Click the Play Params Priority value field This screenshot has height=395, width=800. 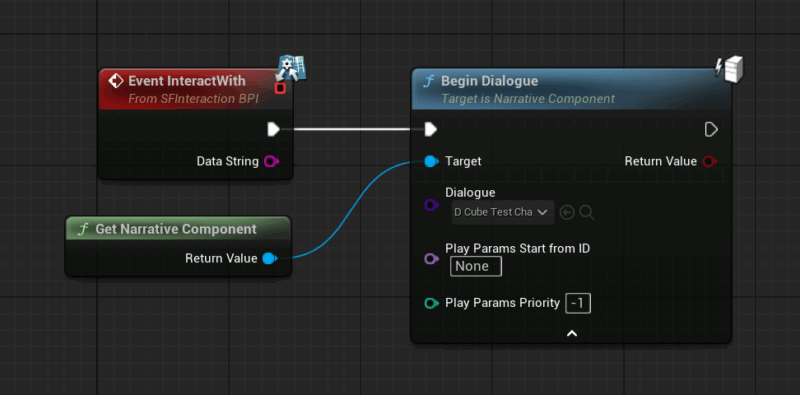coord(578,304)
